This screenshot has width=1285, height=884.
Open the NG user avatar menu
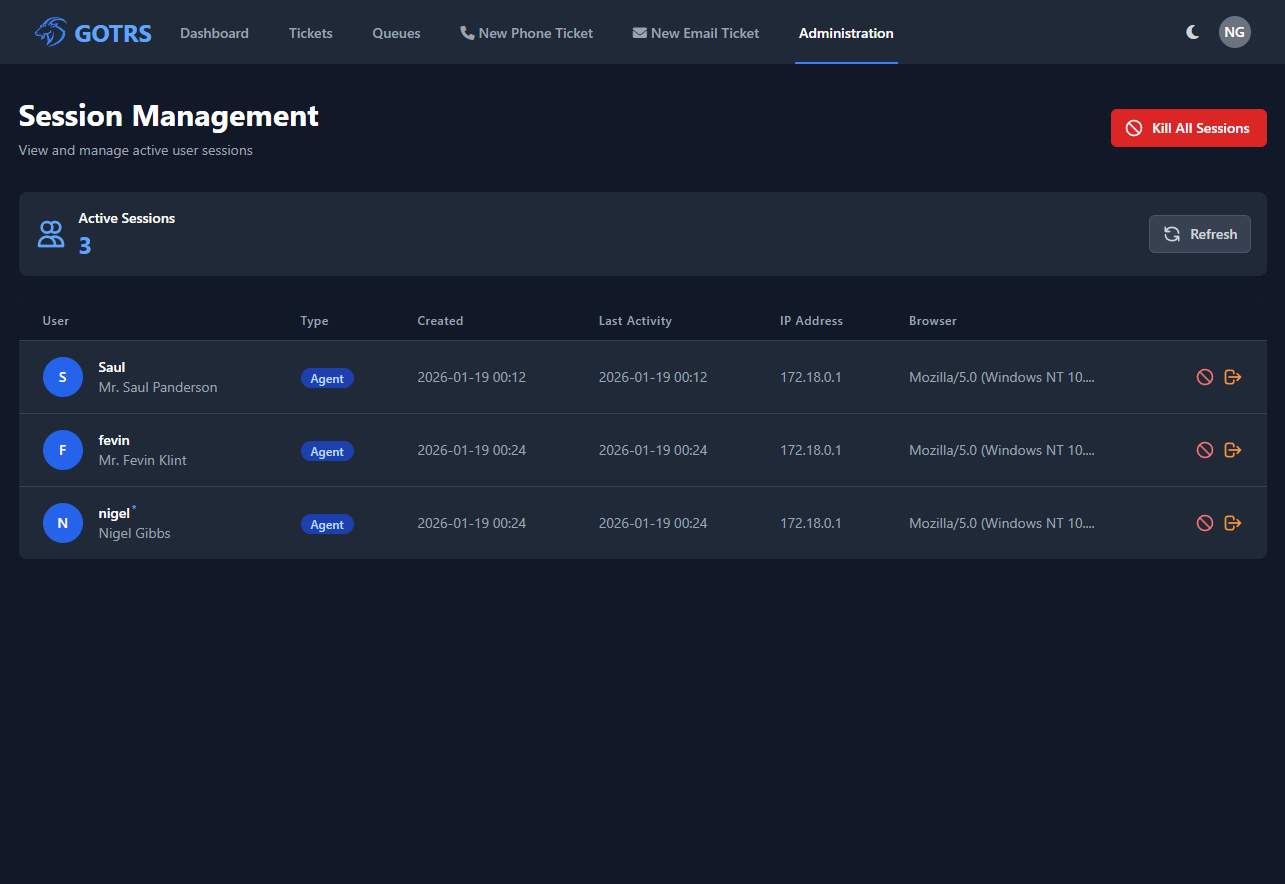[x=1234, y=32]
